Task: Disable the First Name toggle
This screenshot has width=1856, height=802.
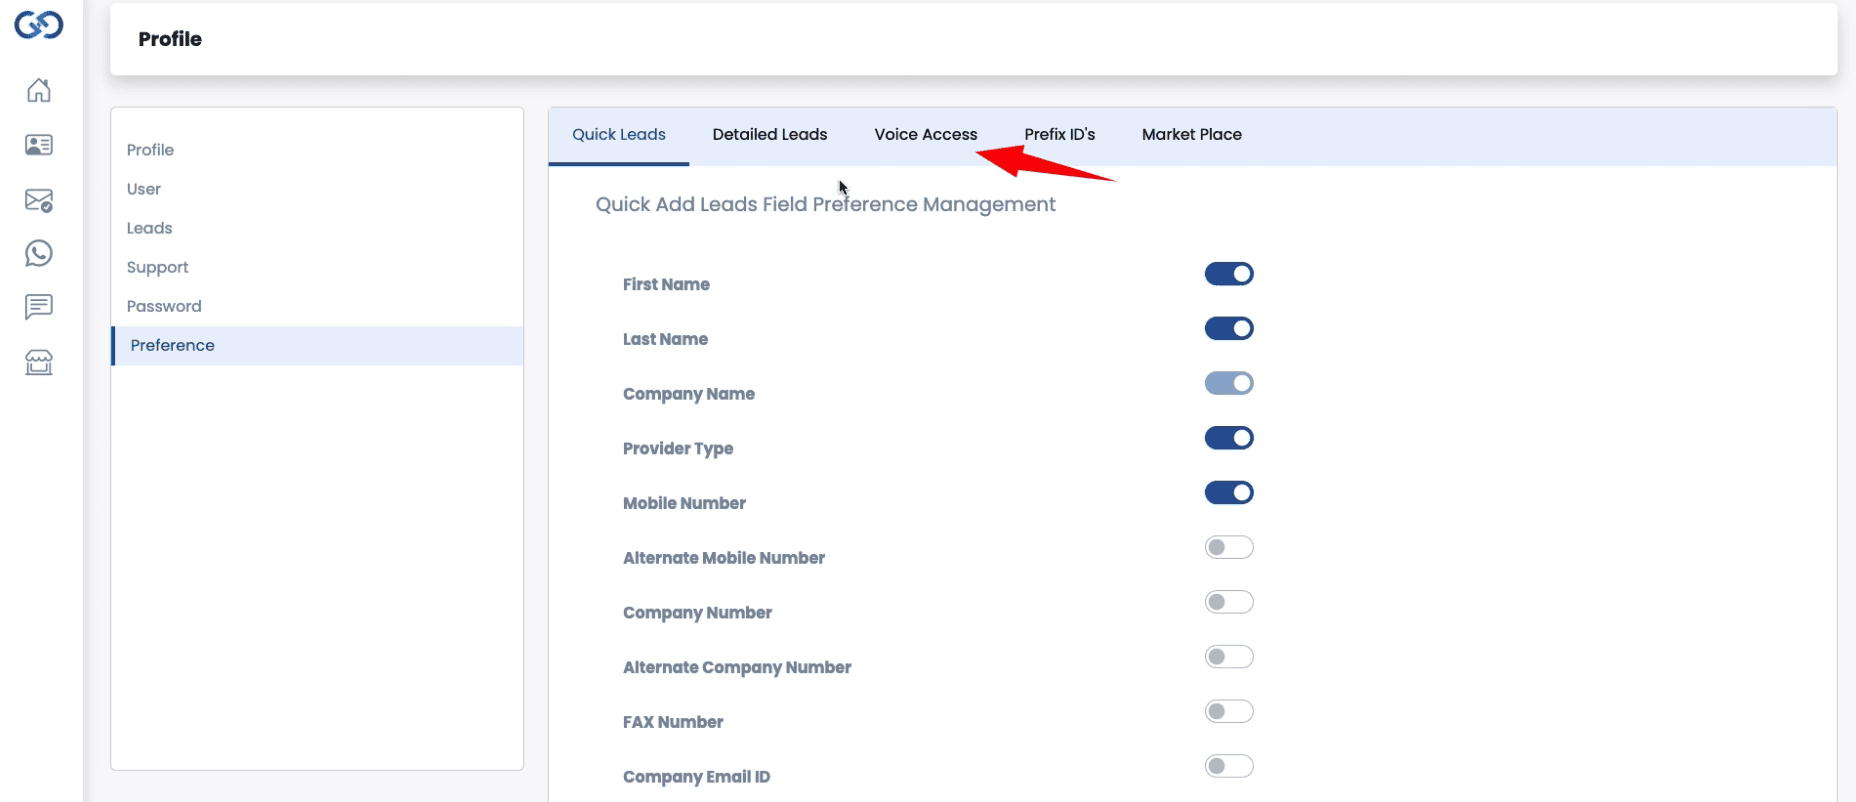Action: [1228, 274]
